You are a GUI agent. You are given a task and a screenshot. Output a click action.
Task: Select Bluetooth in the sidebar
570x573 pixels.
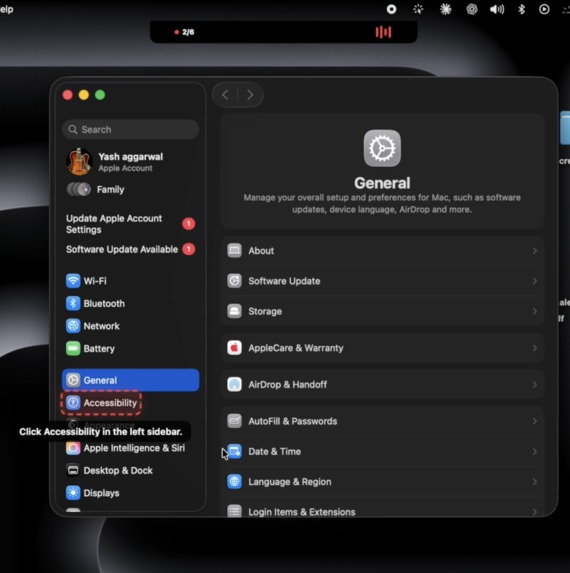(x=130, y=303)
